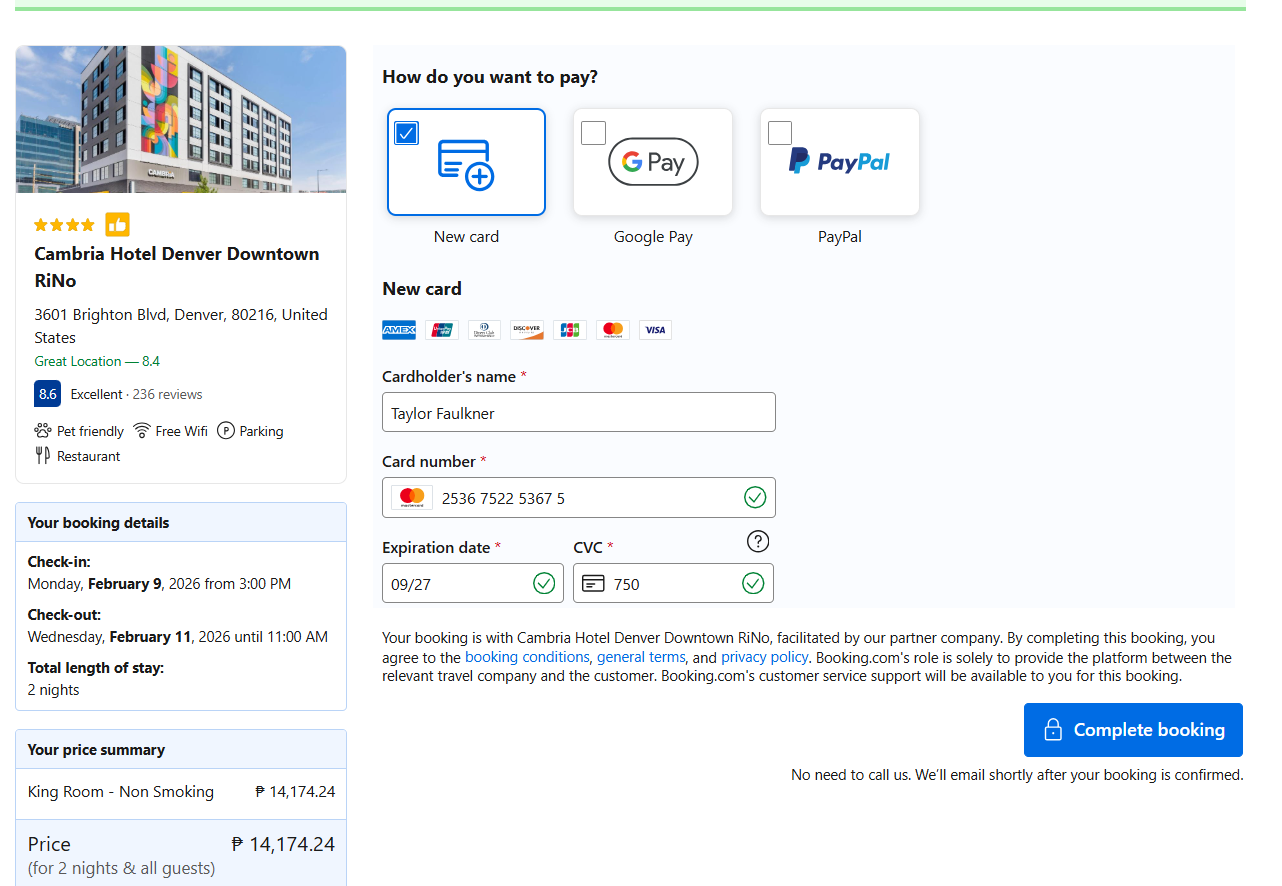
Task: Click the Your booking details heading
Action: 99,522
